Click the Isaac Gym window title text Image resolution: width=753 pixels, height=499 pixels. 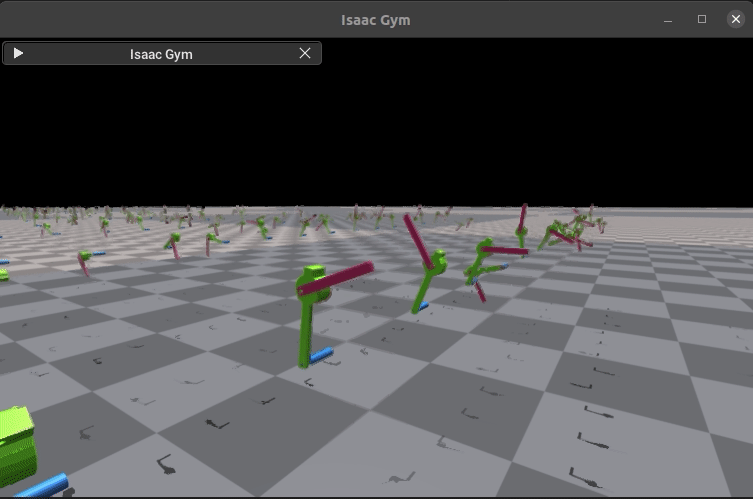pyautogui.click(x=376, y=20)
